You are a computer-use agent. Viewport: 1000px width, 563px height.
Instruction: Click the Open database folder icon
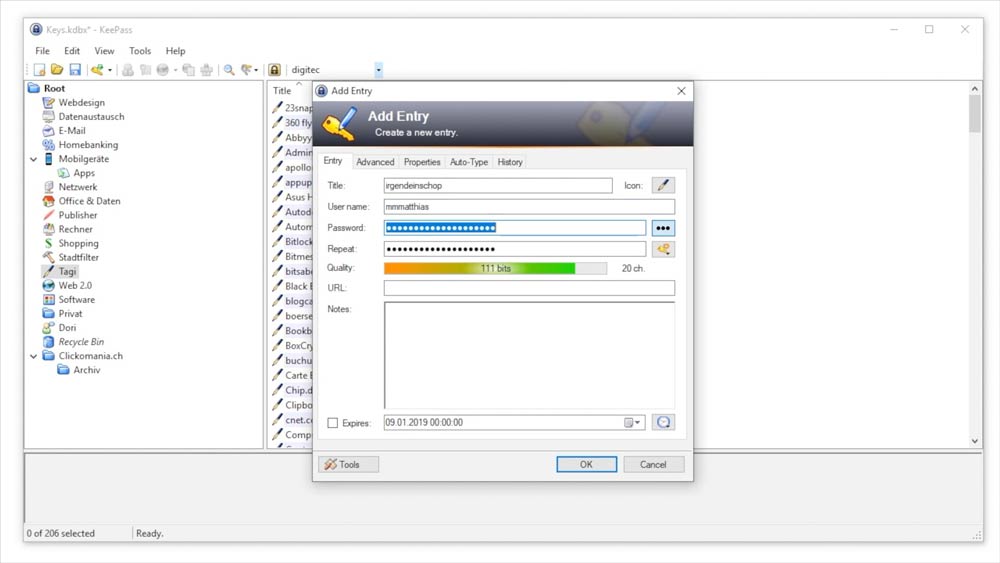[x=57, y=69]
